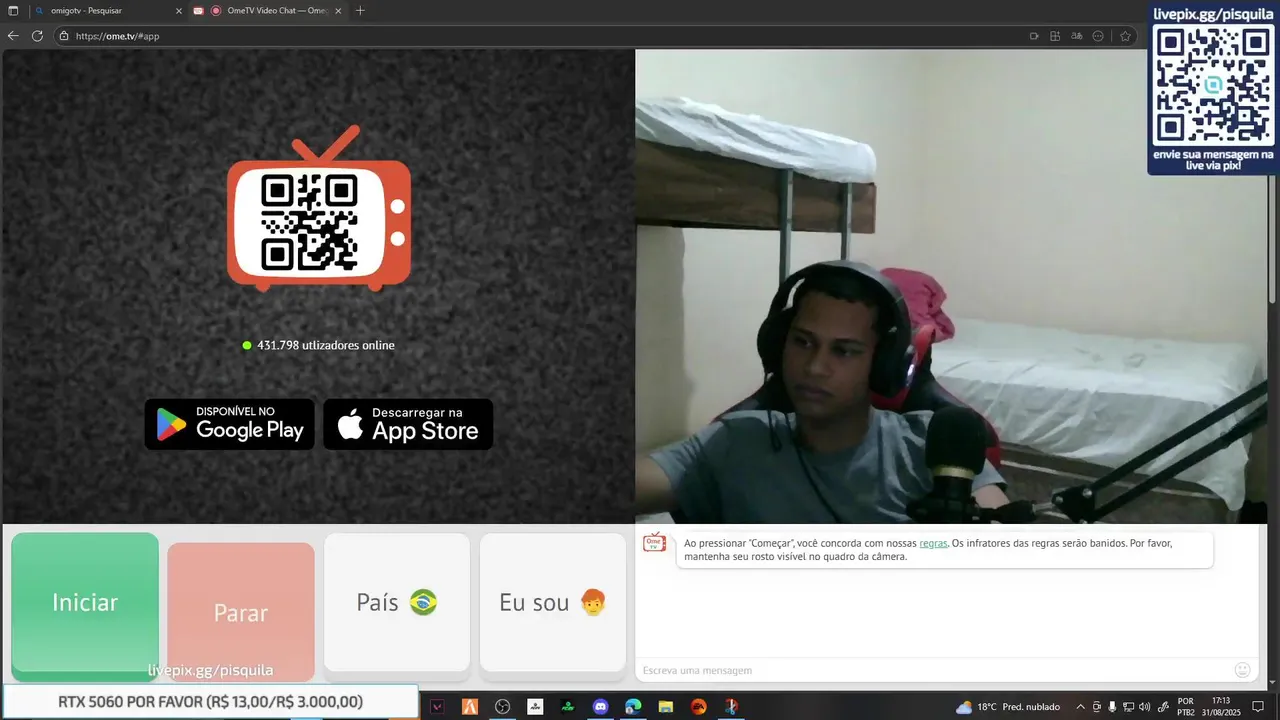The height and width of the screenshot is (720, 1280).
Task: Click the microphone tray icon
Action: click(1112, 707)
